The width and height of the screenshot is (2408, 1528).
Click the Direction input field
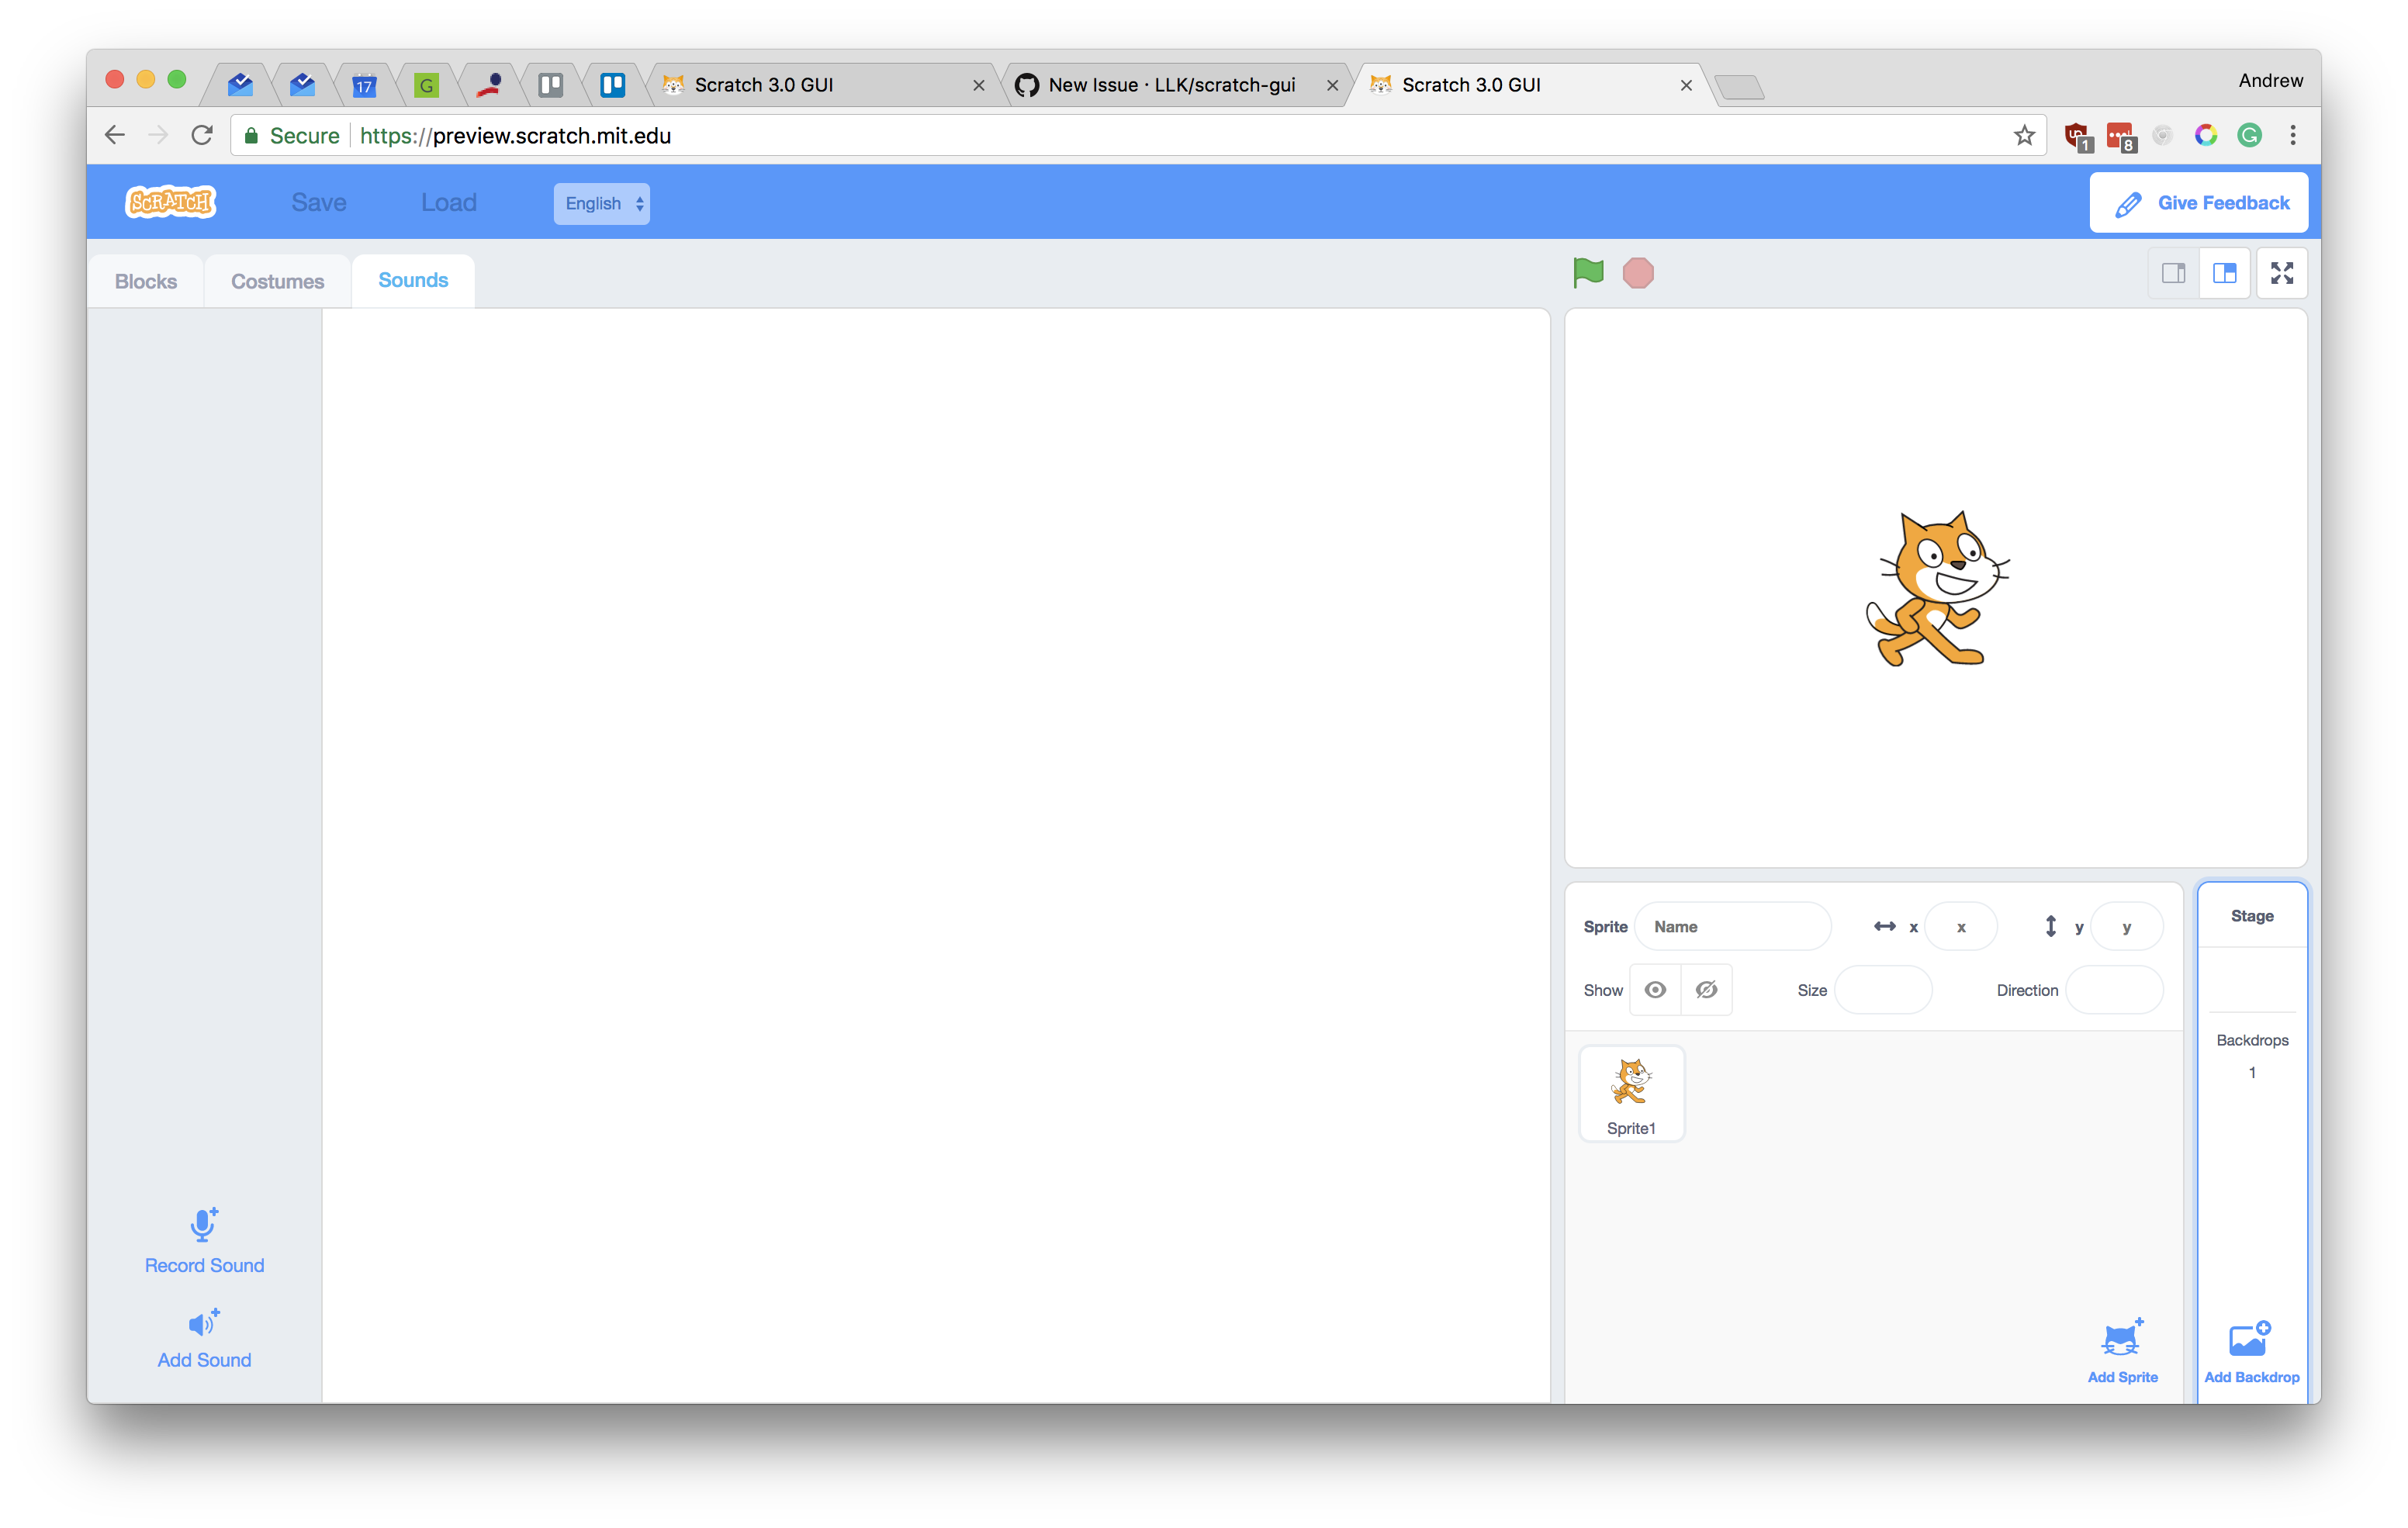pos(2114,989)
